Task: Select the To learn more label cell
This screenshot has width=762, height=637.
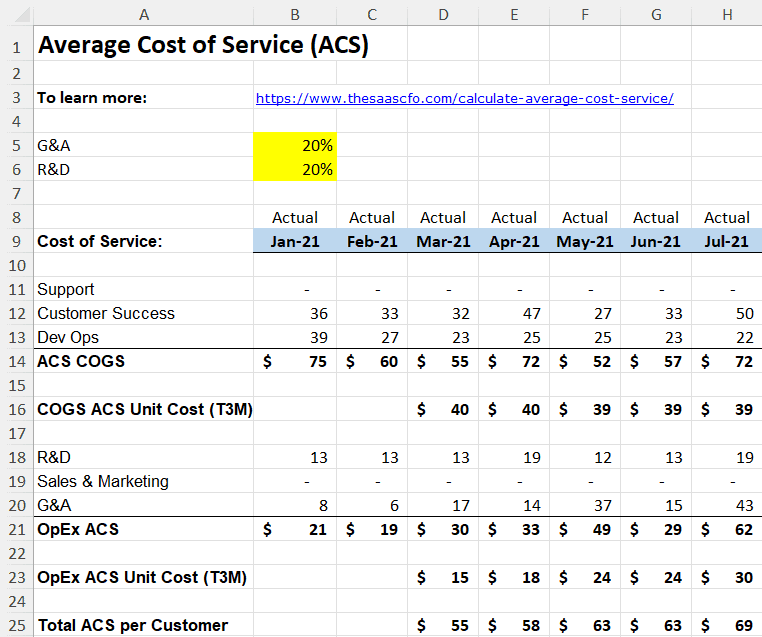Action: 143,98
